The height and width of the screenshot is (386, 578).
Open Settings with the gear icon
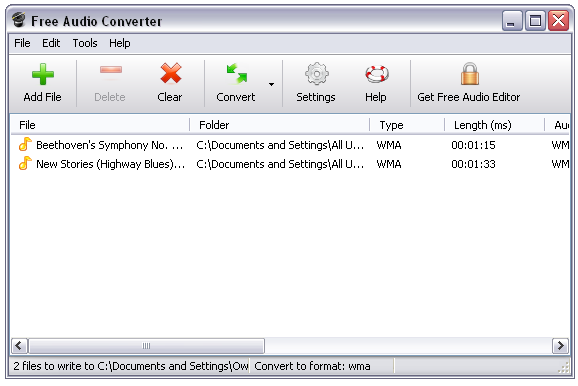[317, 73]
